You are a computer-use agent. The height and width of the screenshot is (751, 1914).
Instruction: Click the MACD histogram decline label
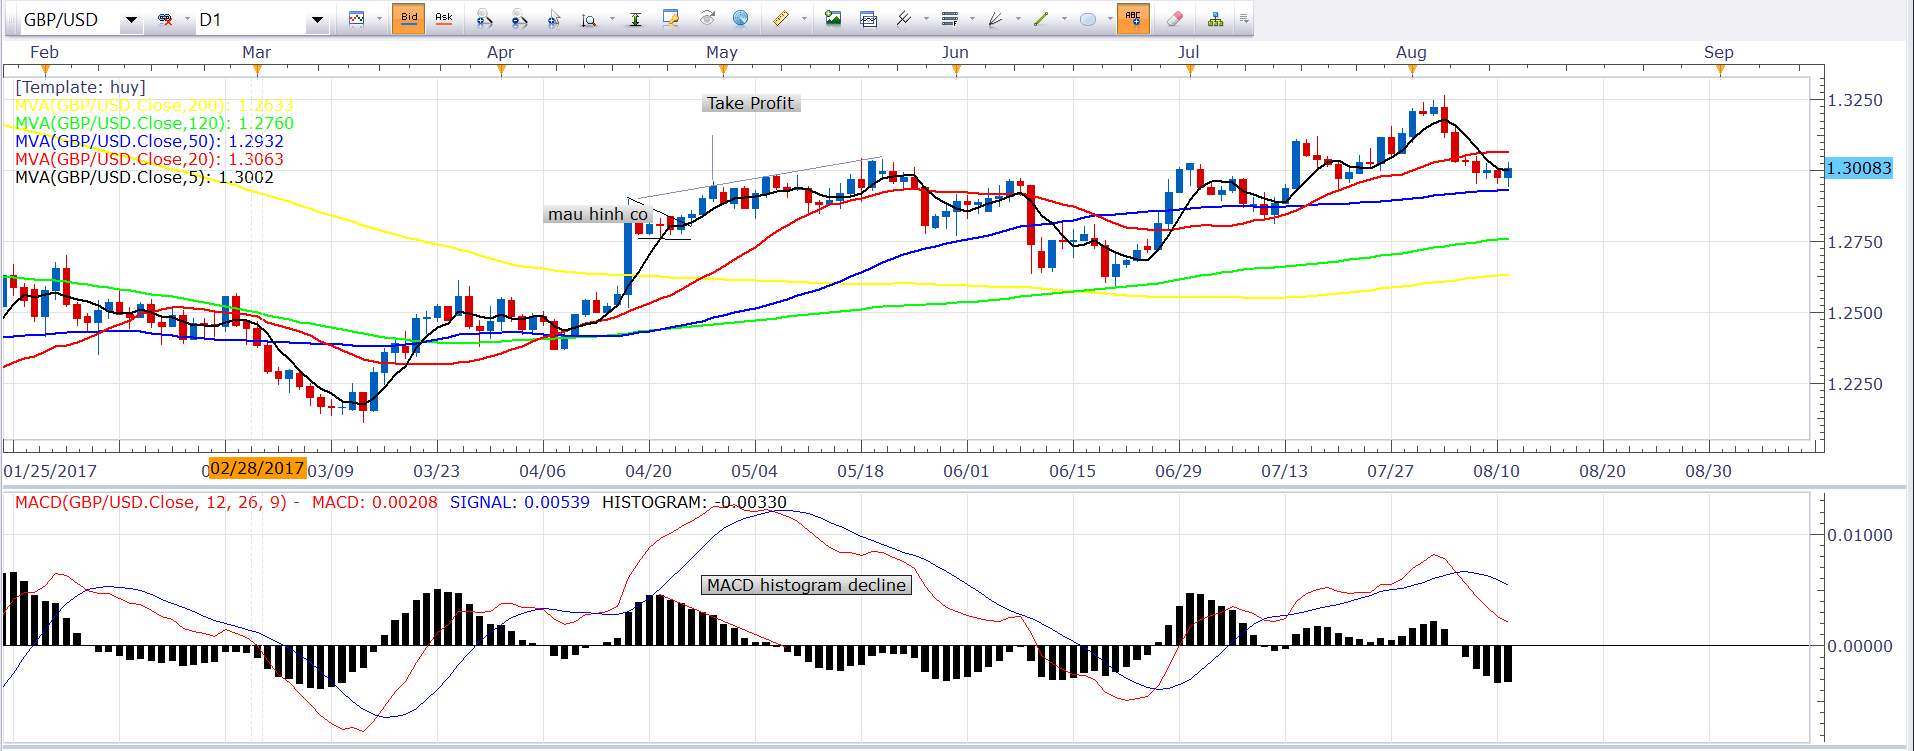pos(806,585)
